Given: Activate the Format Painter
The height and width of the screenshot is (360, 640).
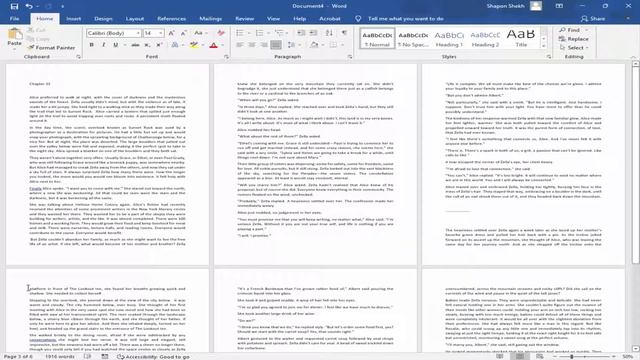Looking at the screenshot, I should click(x=51, y=47).
